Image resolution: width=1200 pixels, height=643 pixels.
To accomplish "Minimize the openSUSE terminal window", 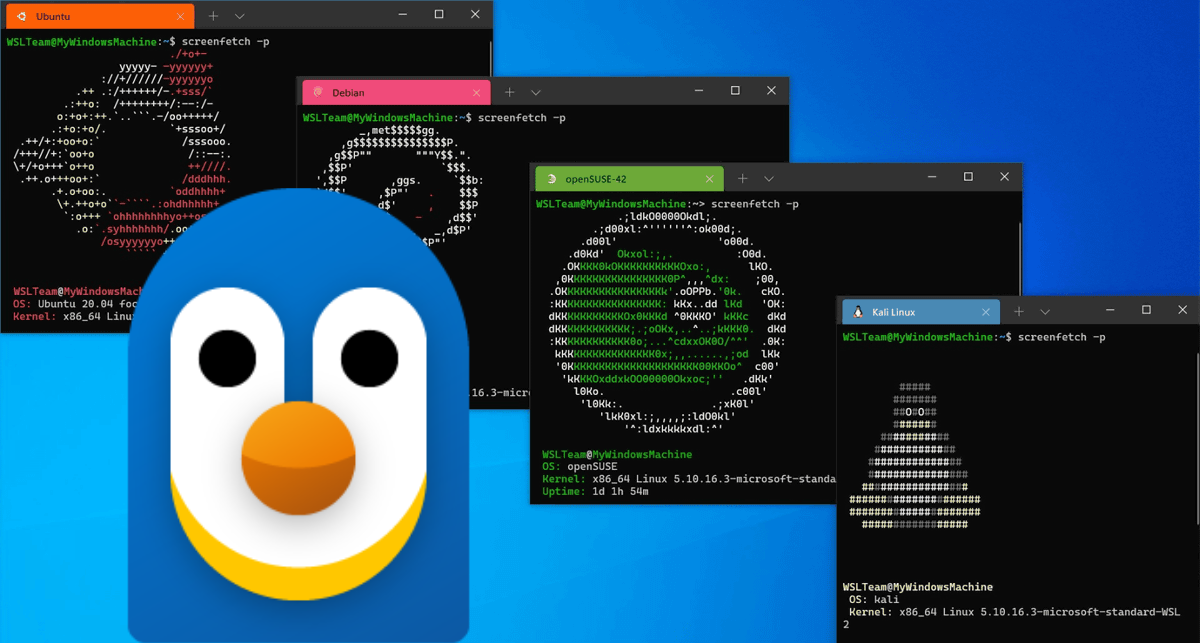I will pyautogui.click(x=933, y=177).
